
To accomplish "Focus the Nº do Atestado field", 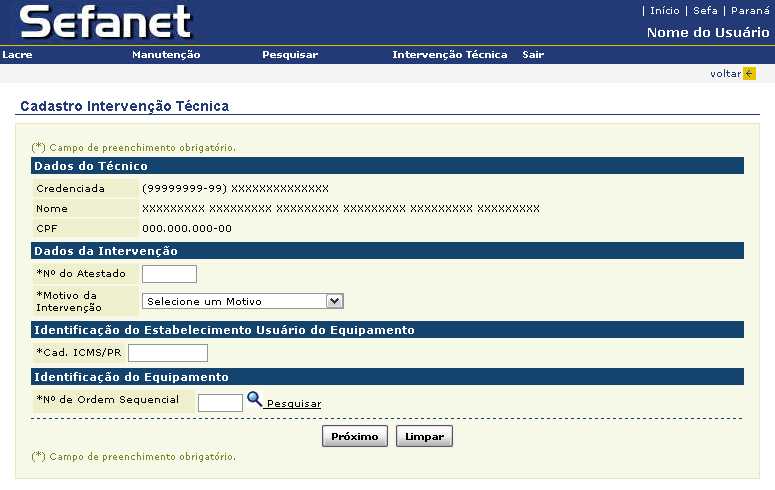I will pos(169,274).
